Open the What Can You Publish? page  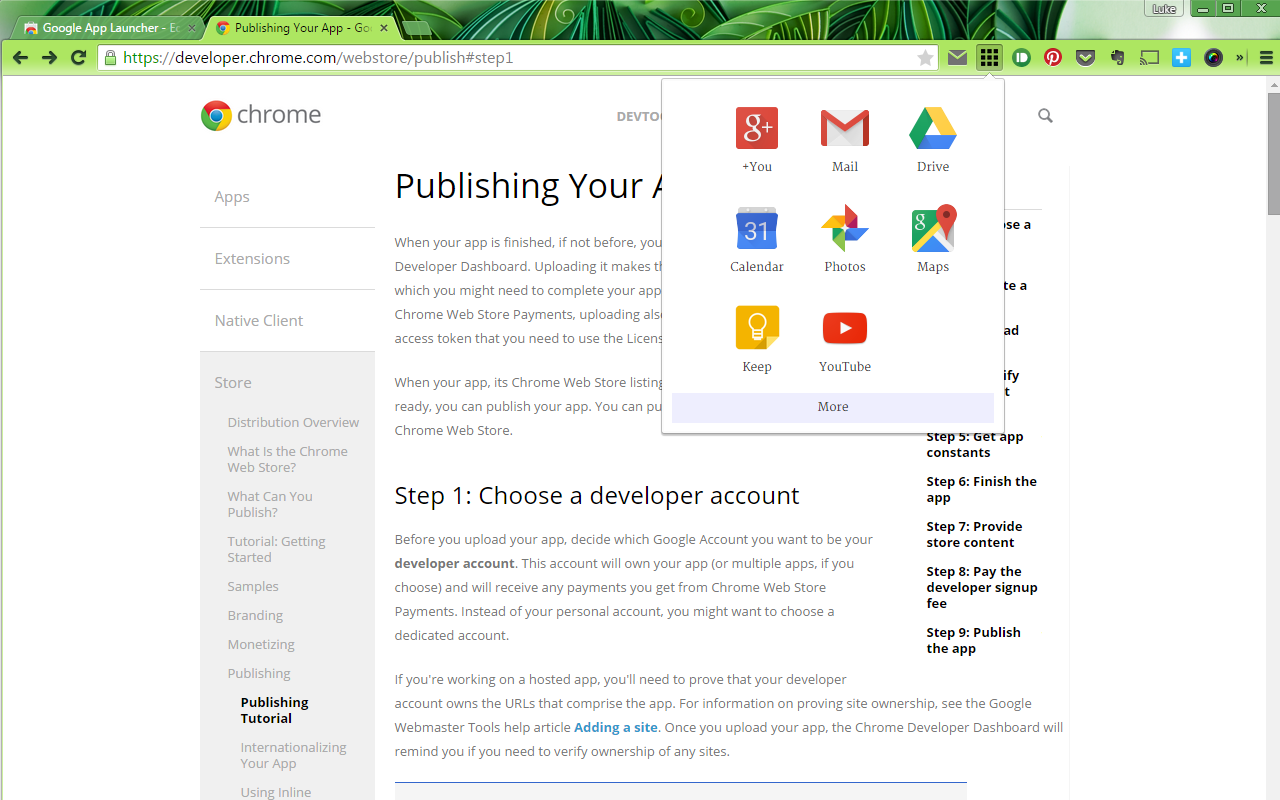[x=270, y=504]
